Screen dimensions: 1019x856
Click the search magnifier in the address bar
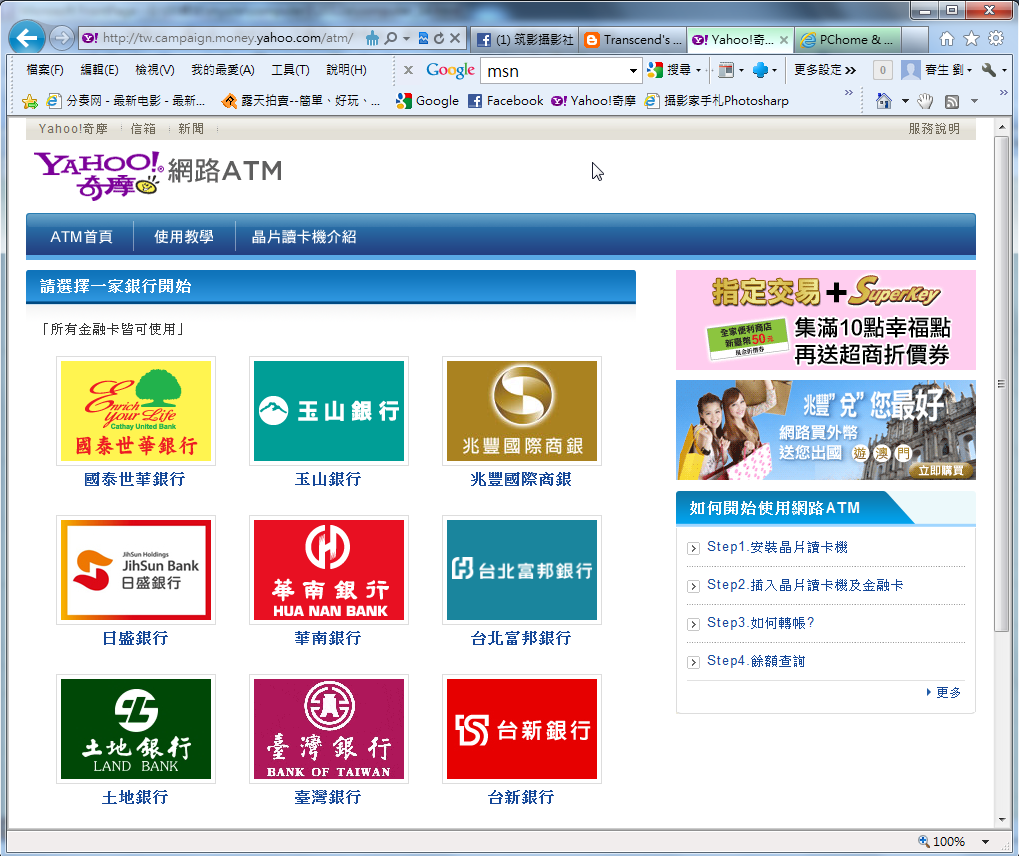pos(391,38)
